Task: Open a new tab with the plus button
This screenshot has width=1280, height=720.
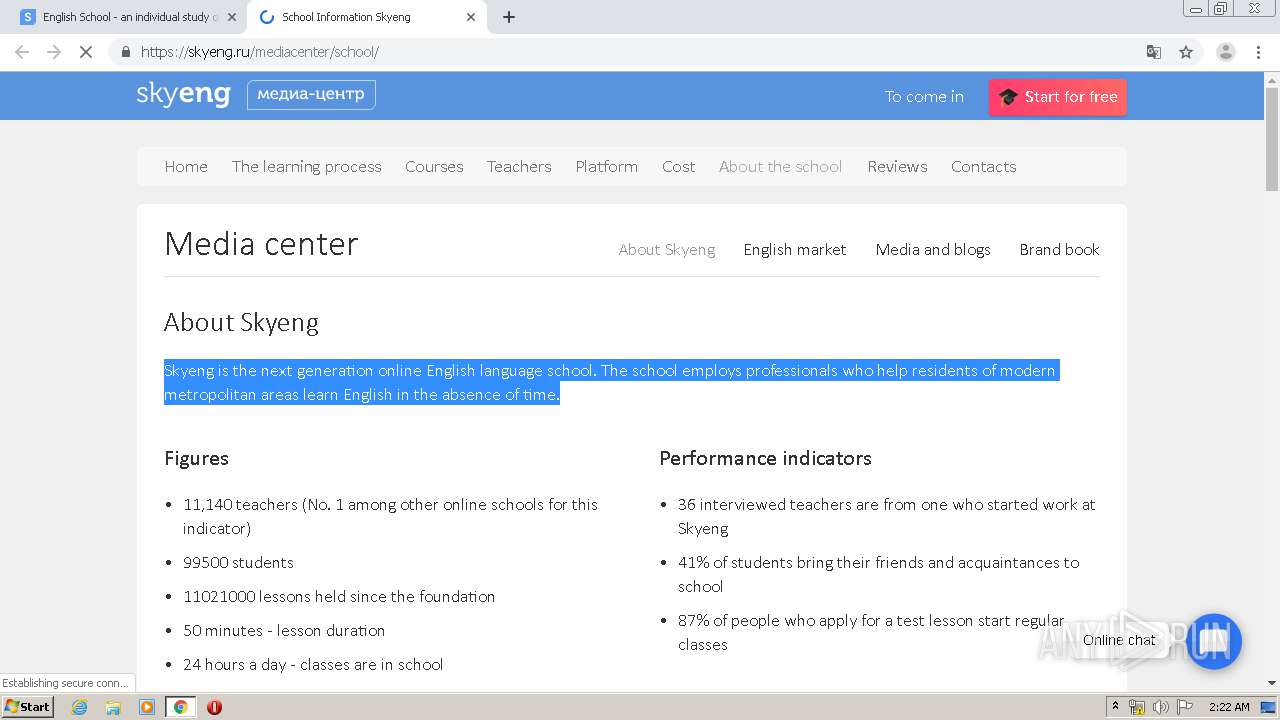Action: point(509,17)
